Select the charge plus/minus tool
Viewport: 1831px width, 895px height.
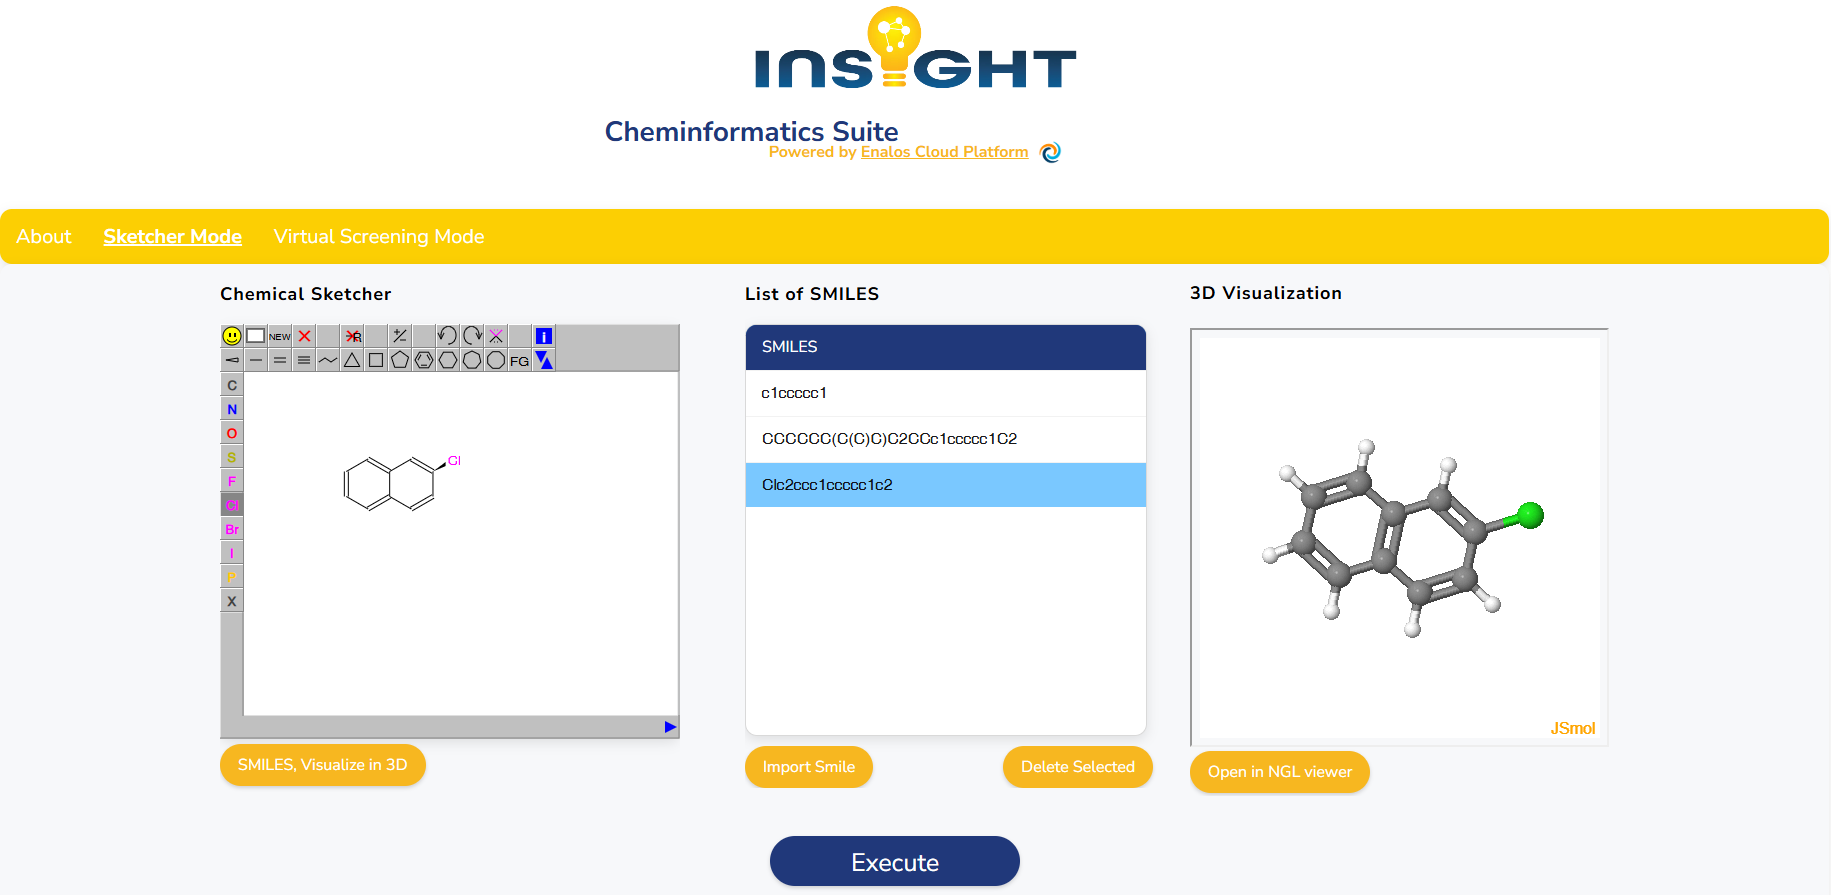(x=400, y=336)
